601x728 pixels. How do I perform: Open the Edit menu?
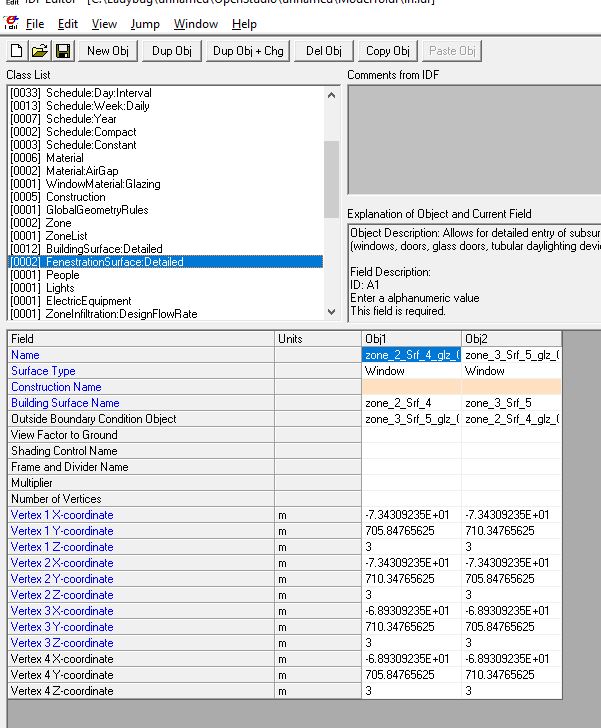tap(67, 24)
